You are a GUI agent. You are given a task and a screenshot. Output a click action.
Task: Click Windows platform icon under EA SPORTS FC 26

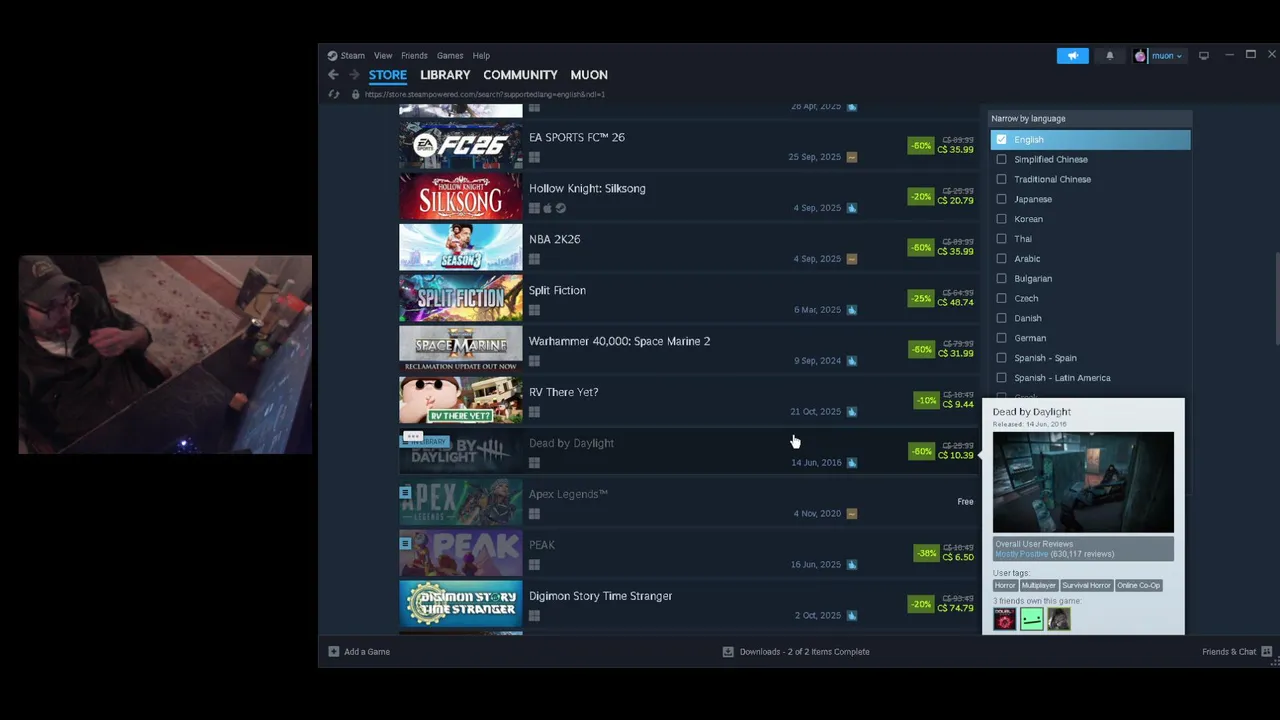click(x=534, y=157)
